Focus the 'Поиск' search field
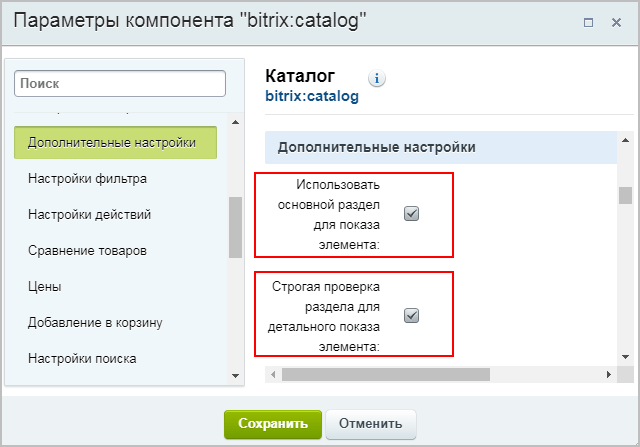Screen dimensions: 640x447 click(x=120, y=83)
